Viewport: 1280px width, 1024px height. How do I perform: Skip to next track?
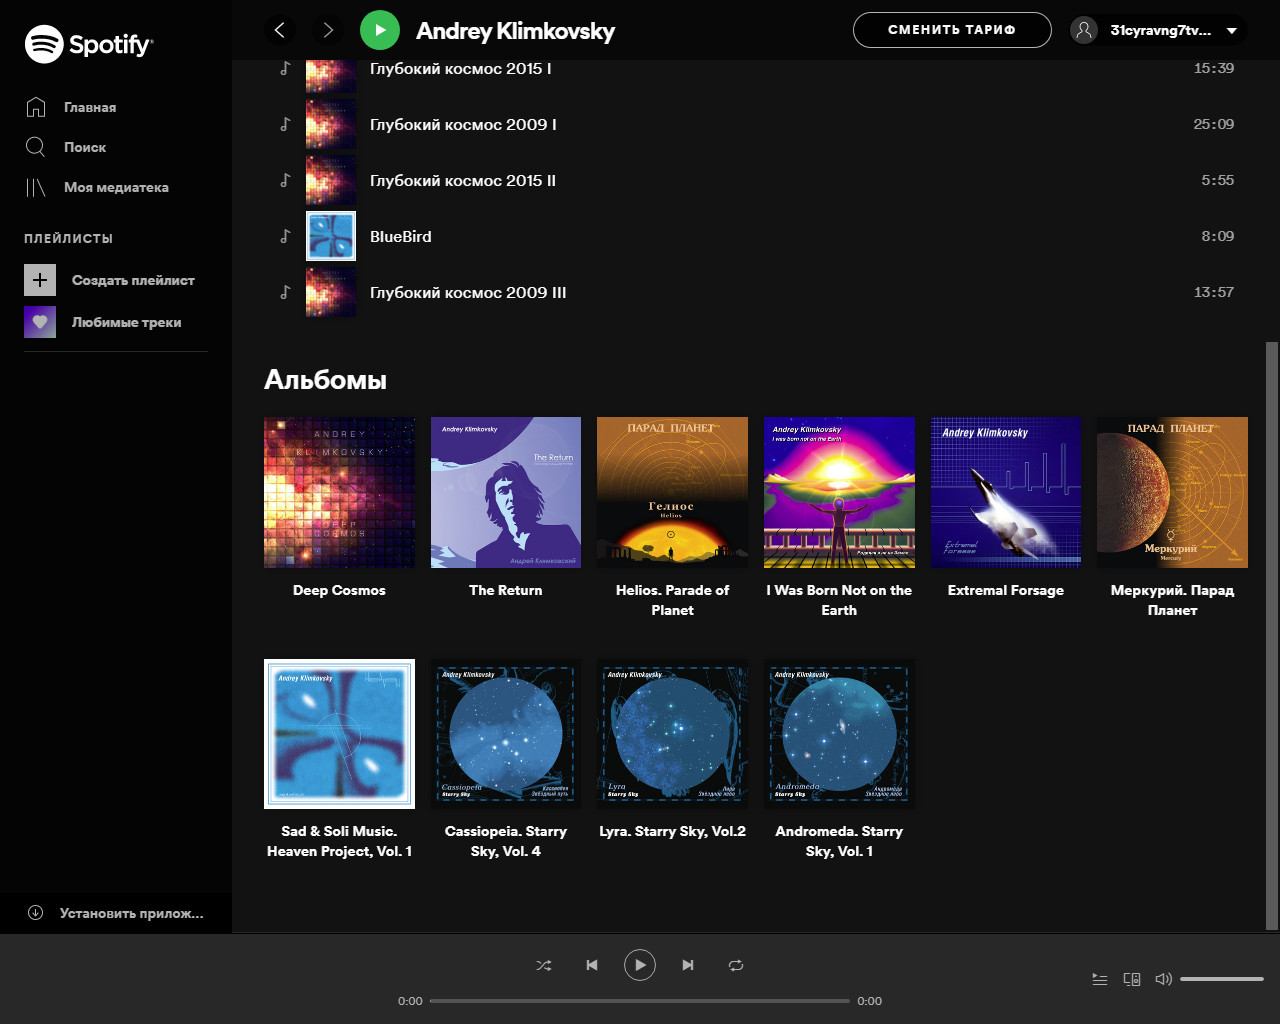(x=688, y=965)
